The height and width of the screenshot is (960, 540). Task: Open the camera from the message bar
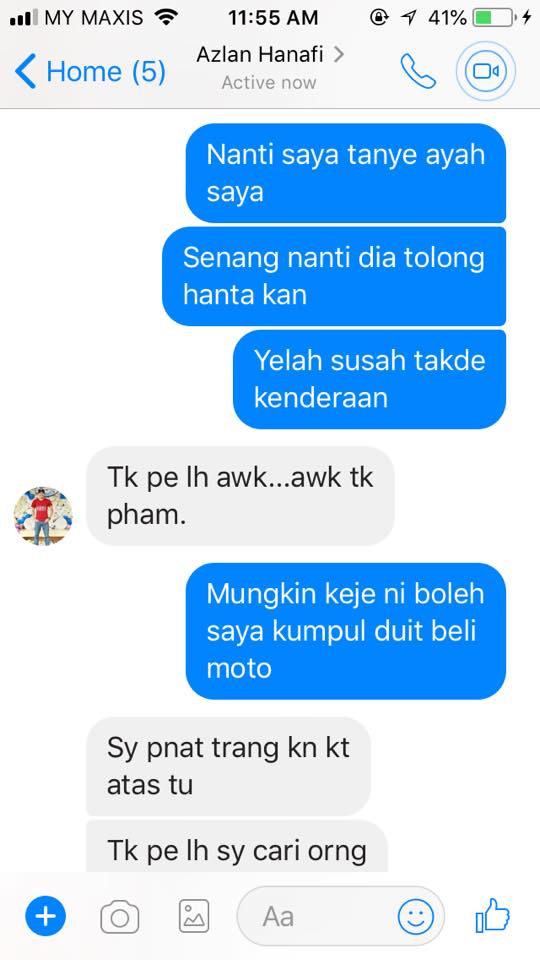[x=119, y=917]
